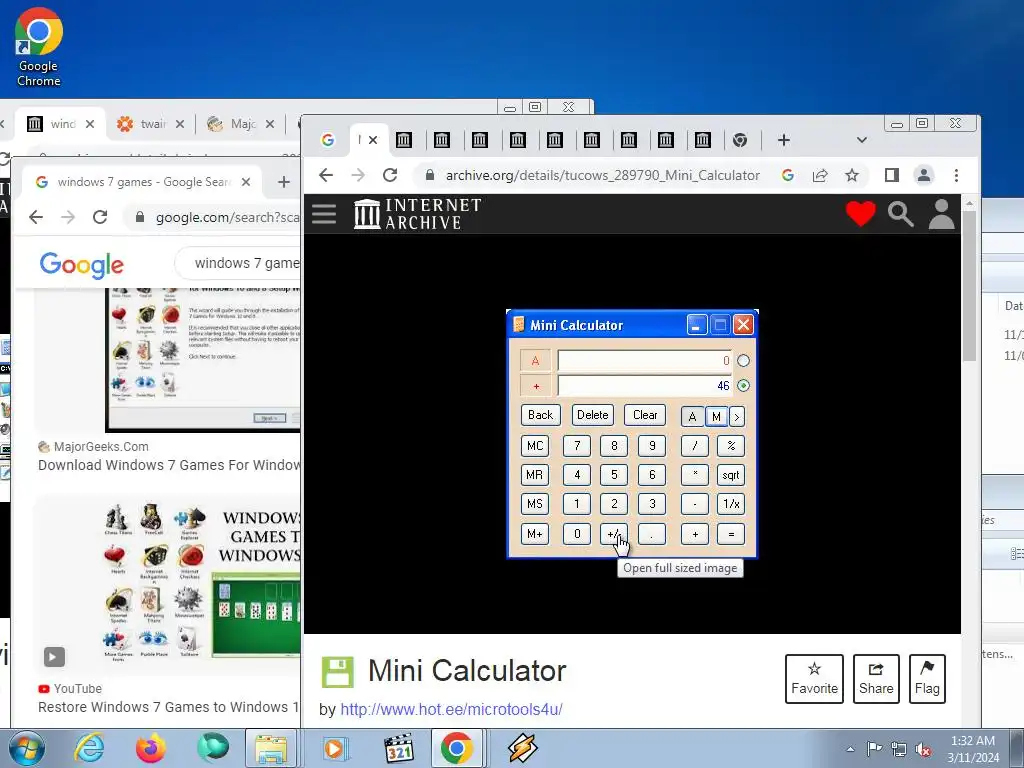Click the calculator Delete button
This screenshot has height=768, width=1024.
592,415
